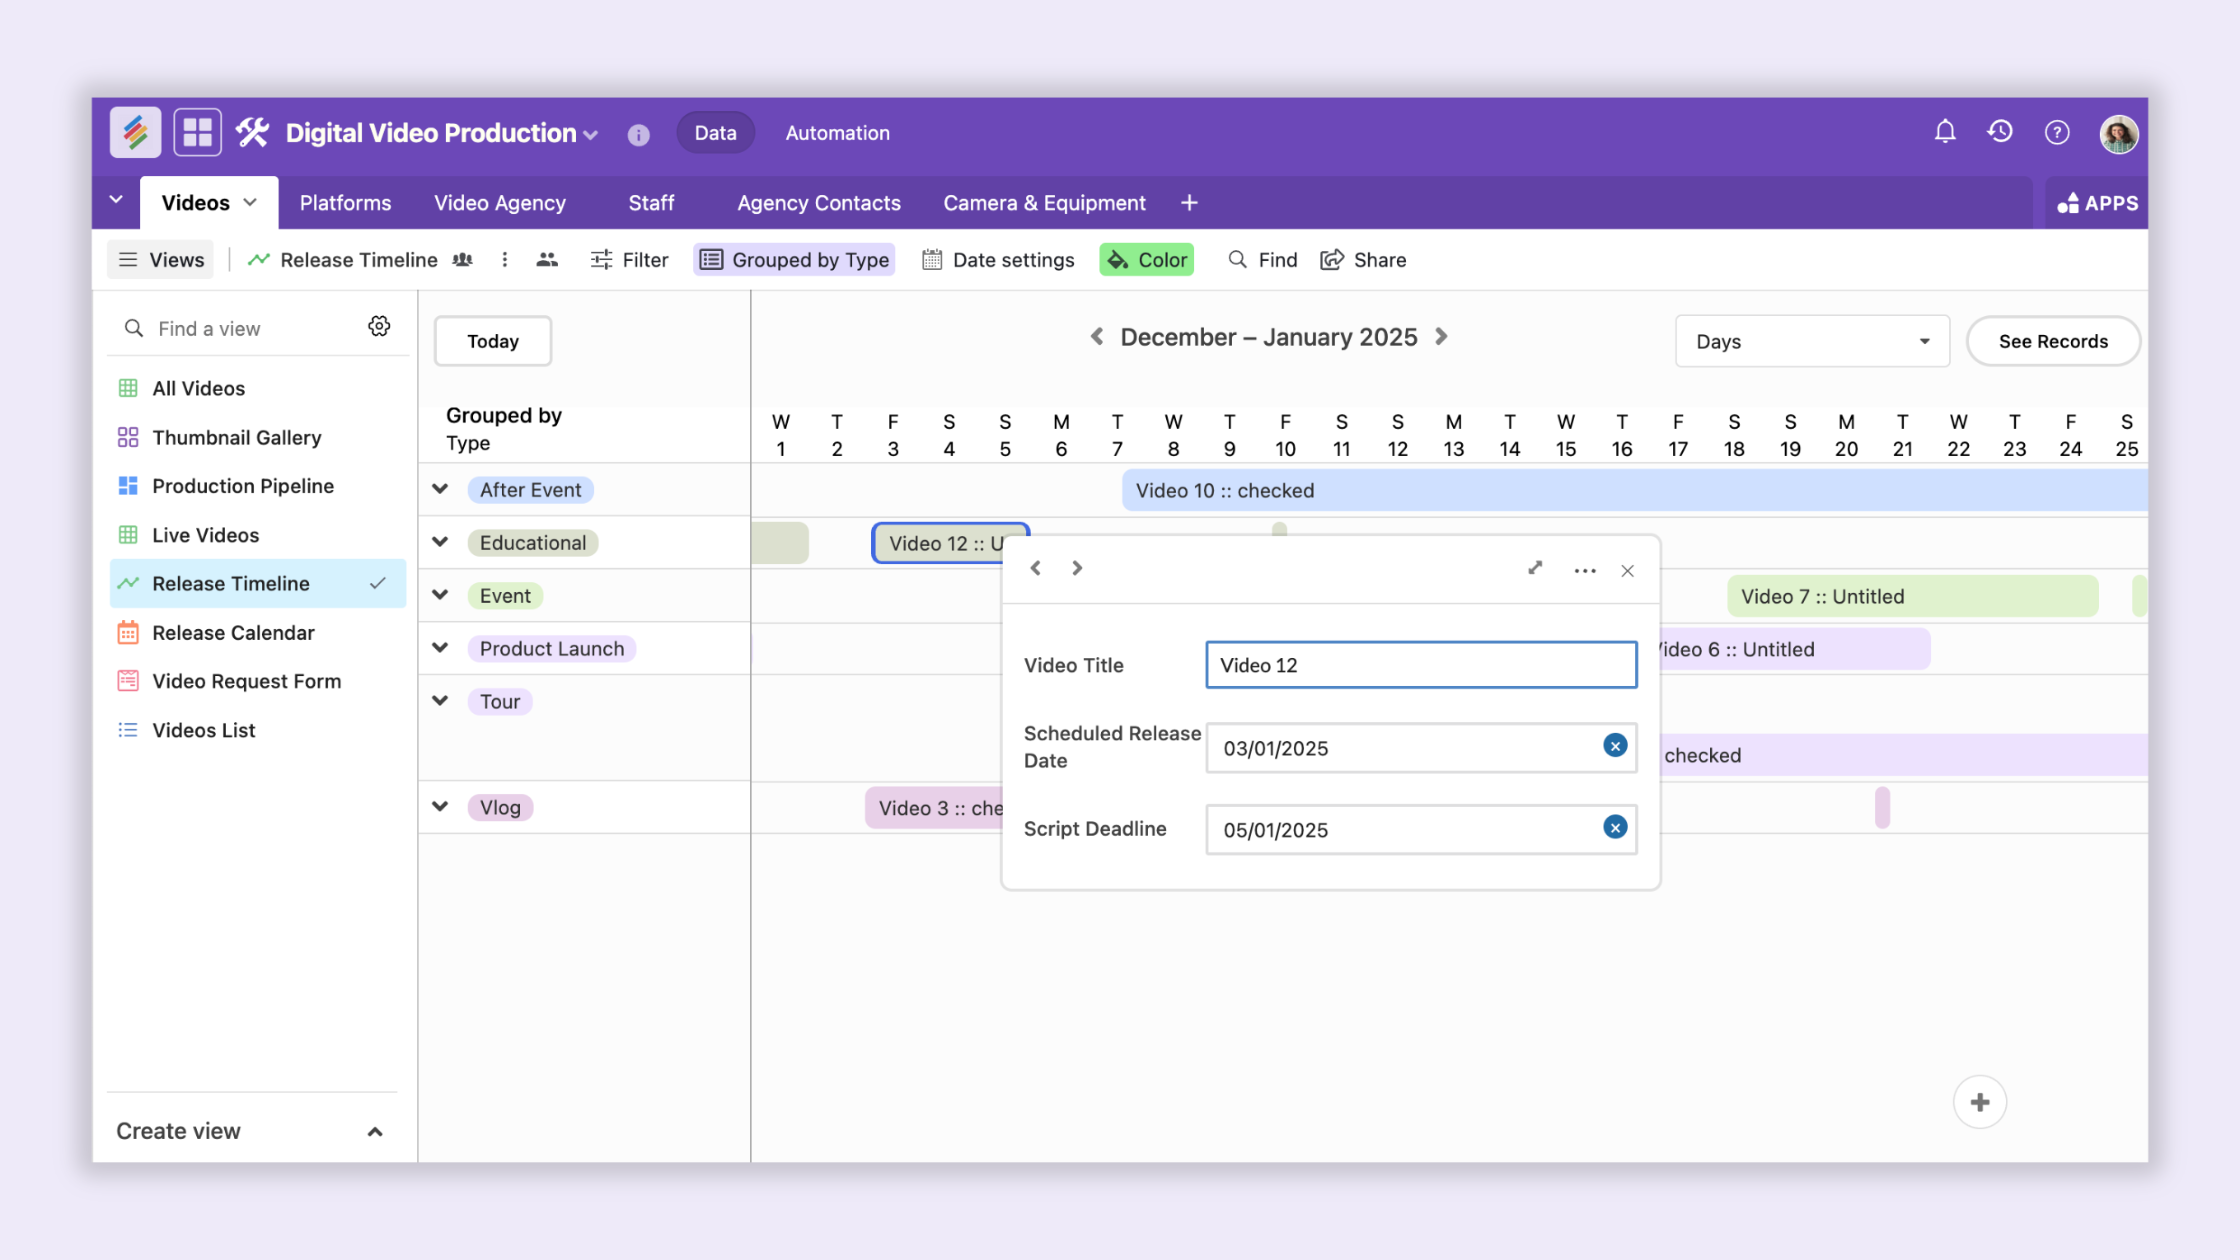The image size is (2240, 1260).
Task: Collapse the Tour group
Action: click(440, 701)
